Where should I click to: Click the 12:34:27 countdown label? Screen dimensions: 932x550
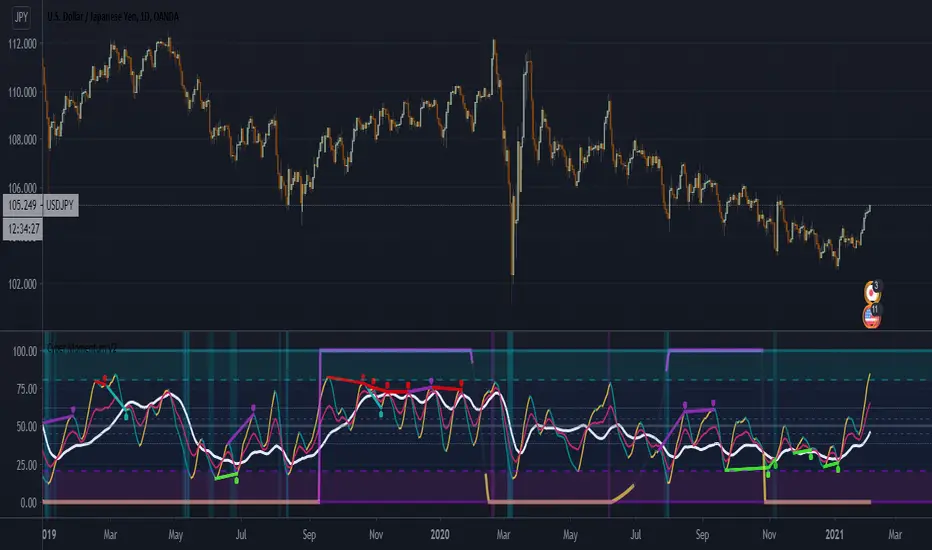click(x=23, y=229)
